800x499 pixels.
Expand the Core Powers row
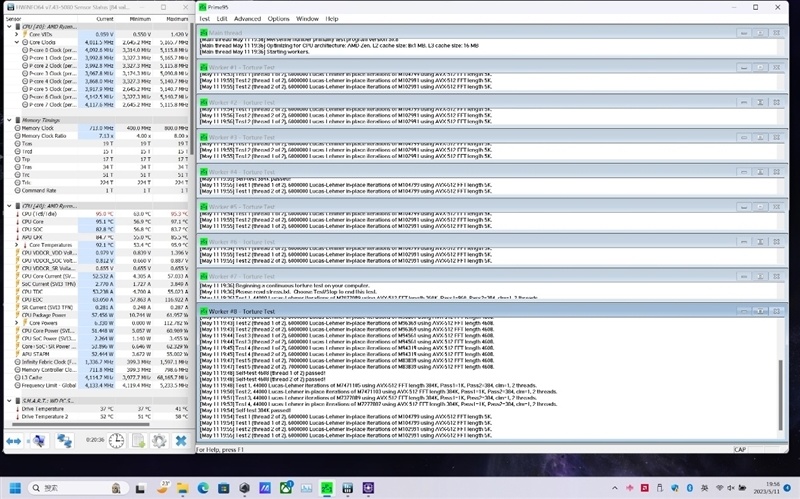point(17,323)
